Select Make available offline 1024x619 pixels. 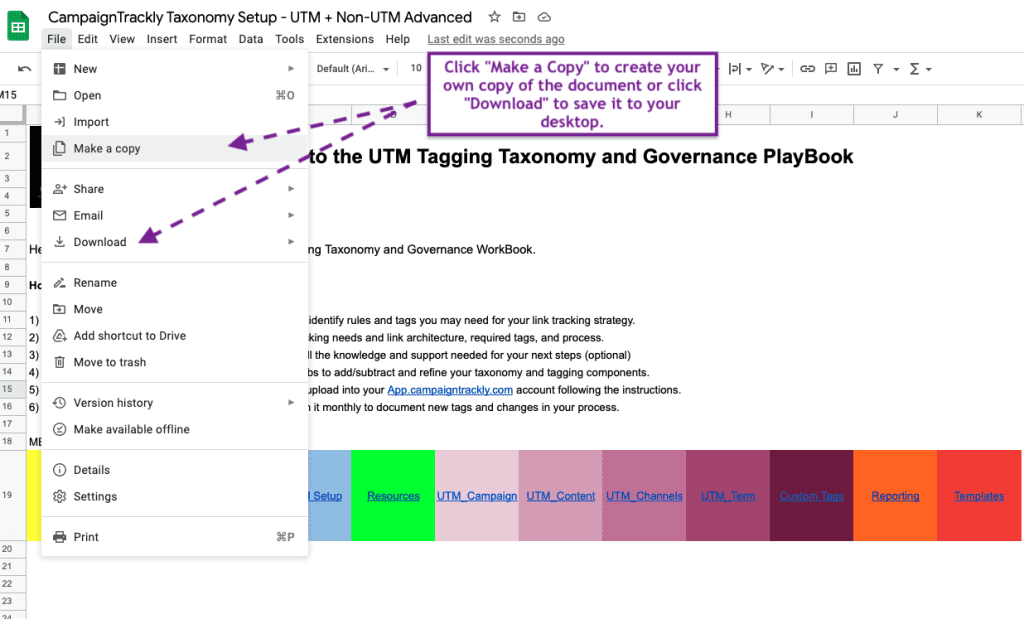[x=174, y=429]
